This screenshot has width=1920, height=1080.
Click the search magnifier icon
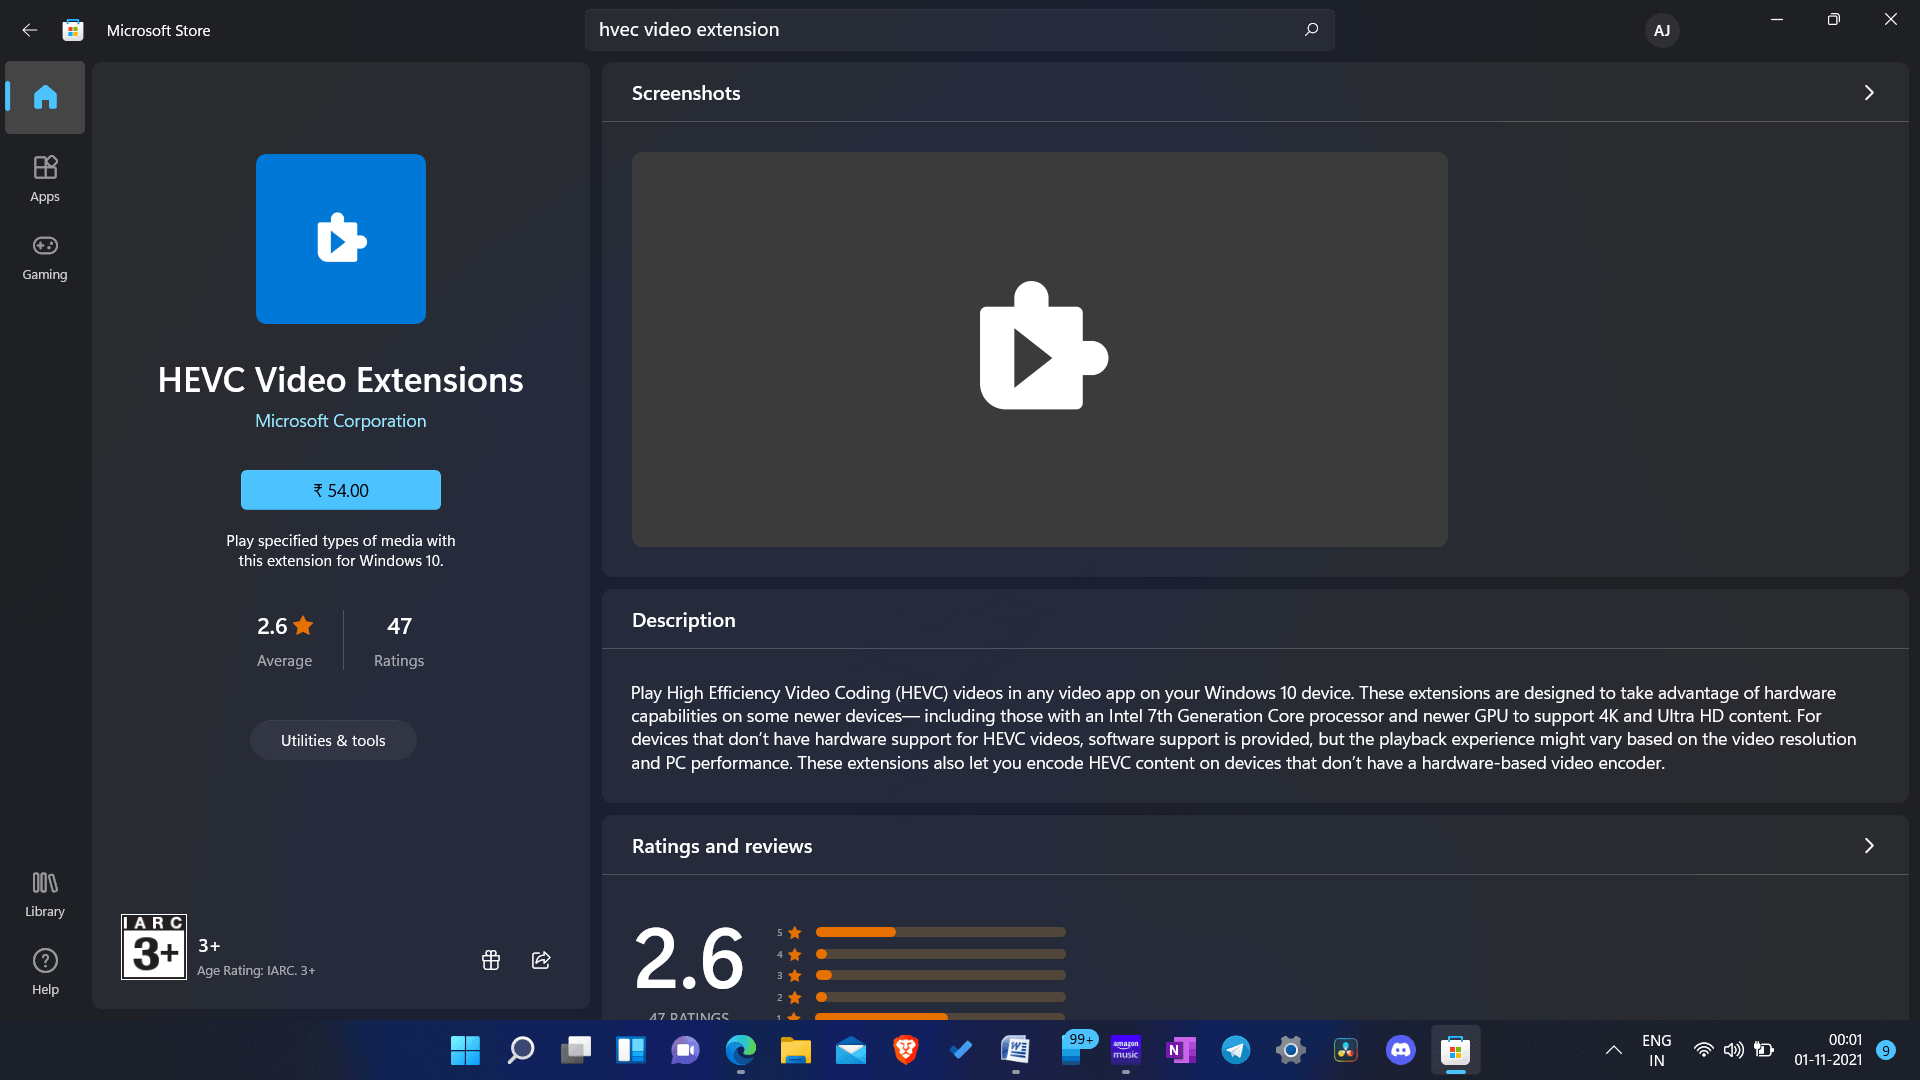point(1310,30)
